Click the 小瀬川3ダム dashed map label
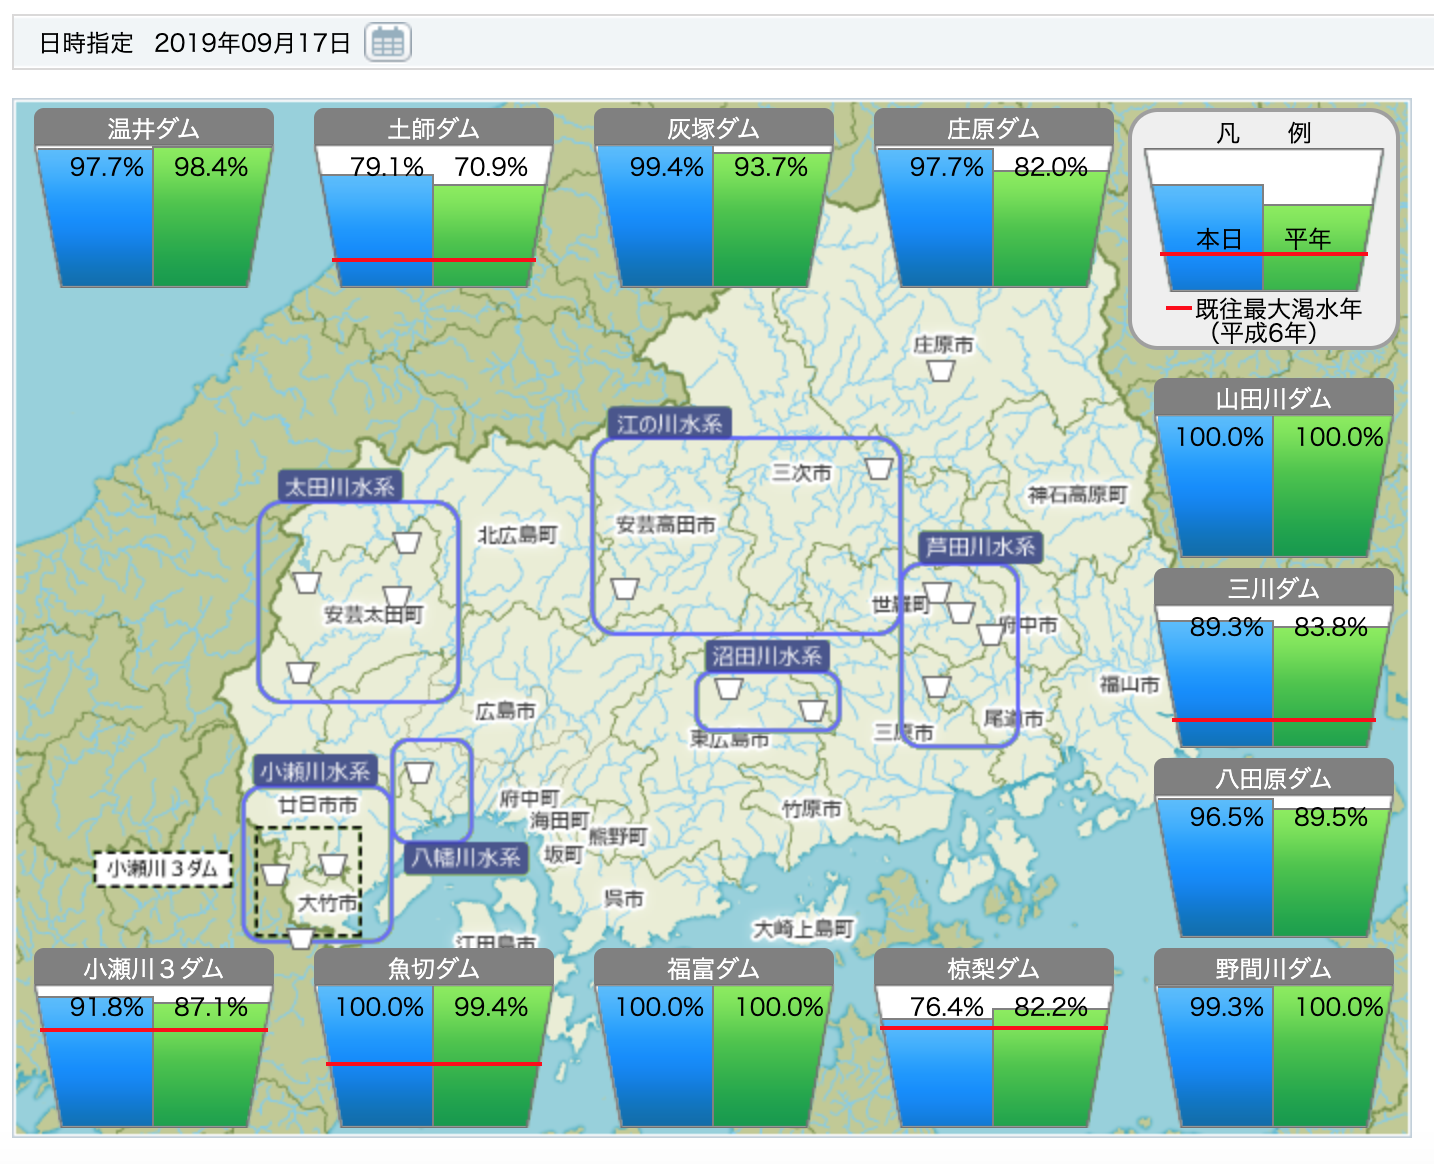The image size is (1434, 1164). [x=162, y=868]
